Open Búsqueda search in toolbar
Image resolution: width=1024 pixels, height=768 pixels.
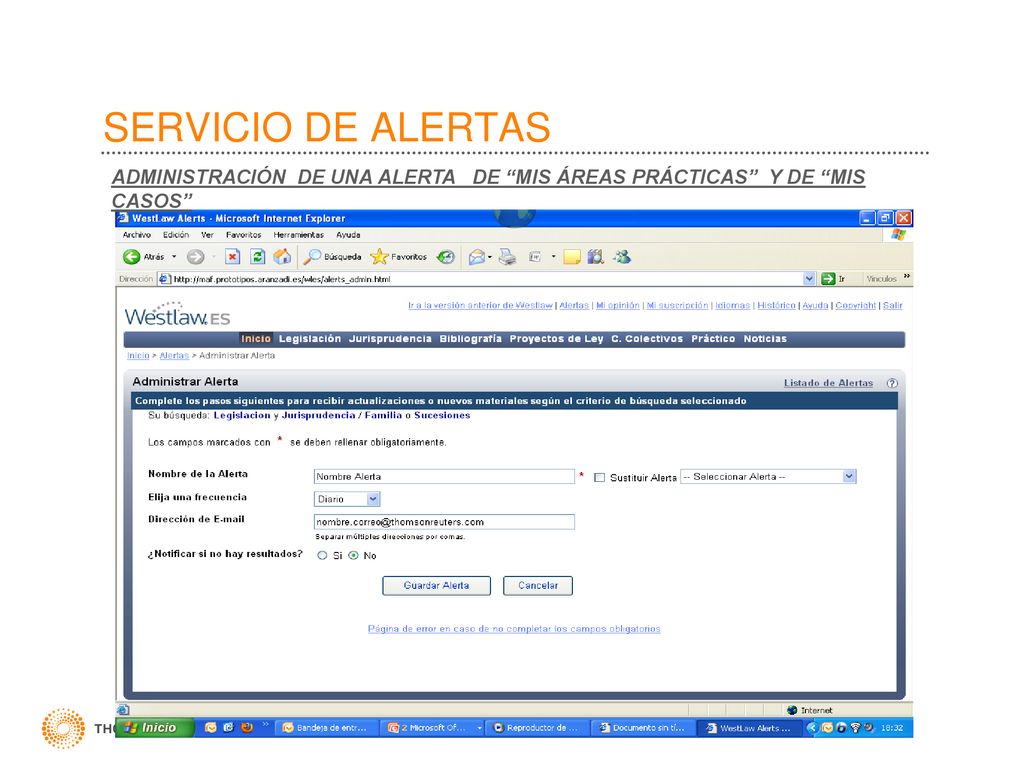(x=332, y=257)
